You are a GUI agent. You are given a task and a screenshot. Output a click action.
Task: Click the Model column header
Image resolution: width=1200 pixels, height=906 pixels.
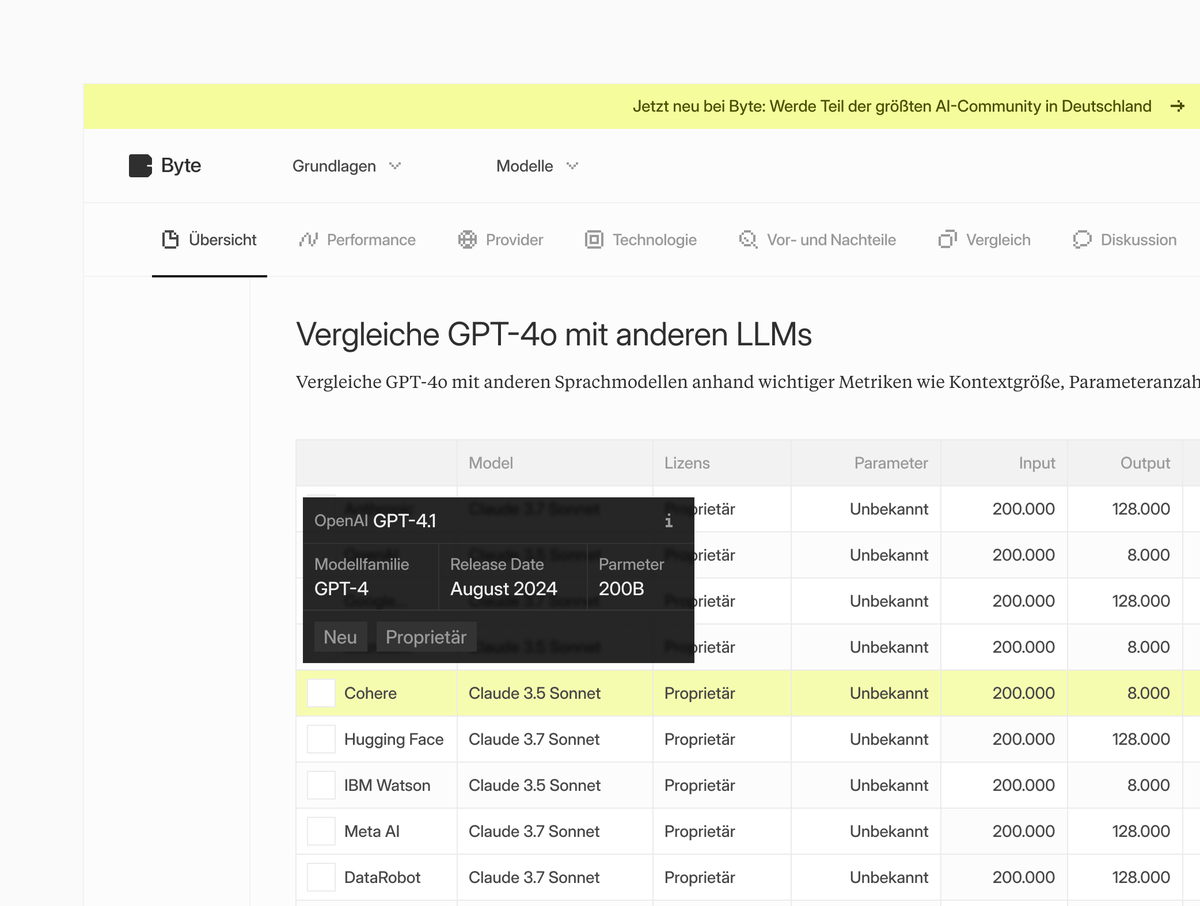pyautogui.click(x=491, y=463)
